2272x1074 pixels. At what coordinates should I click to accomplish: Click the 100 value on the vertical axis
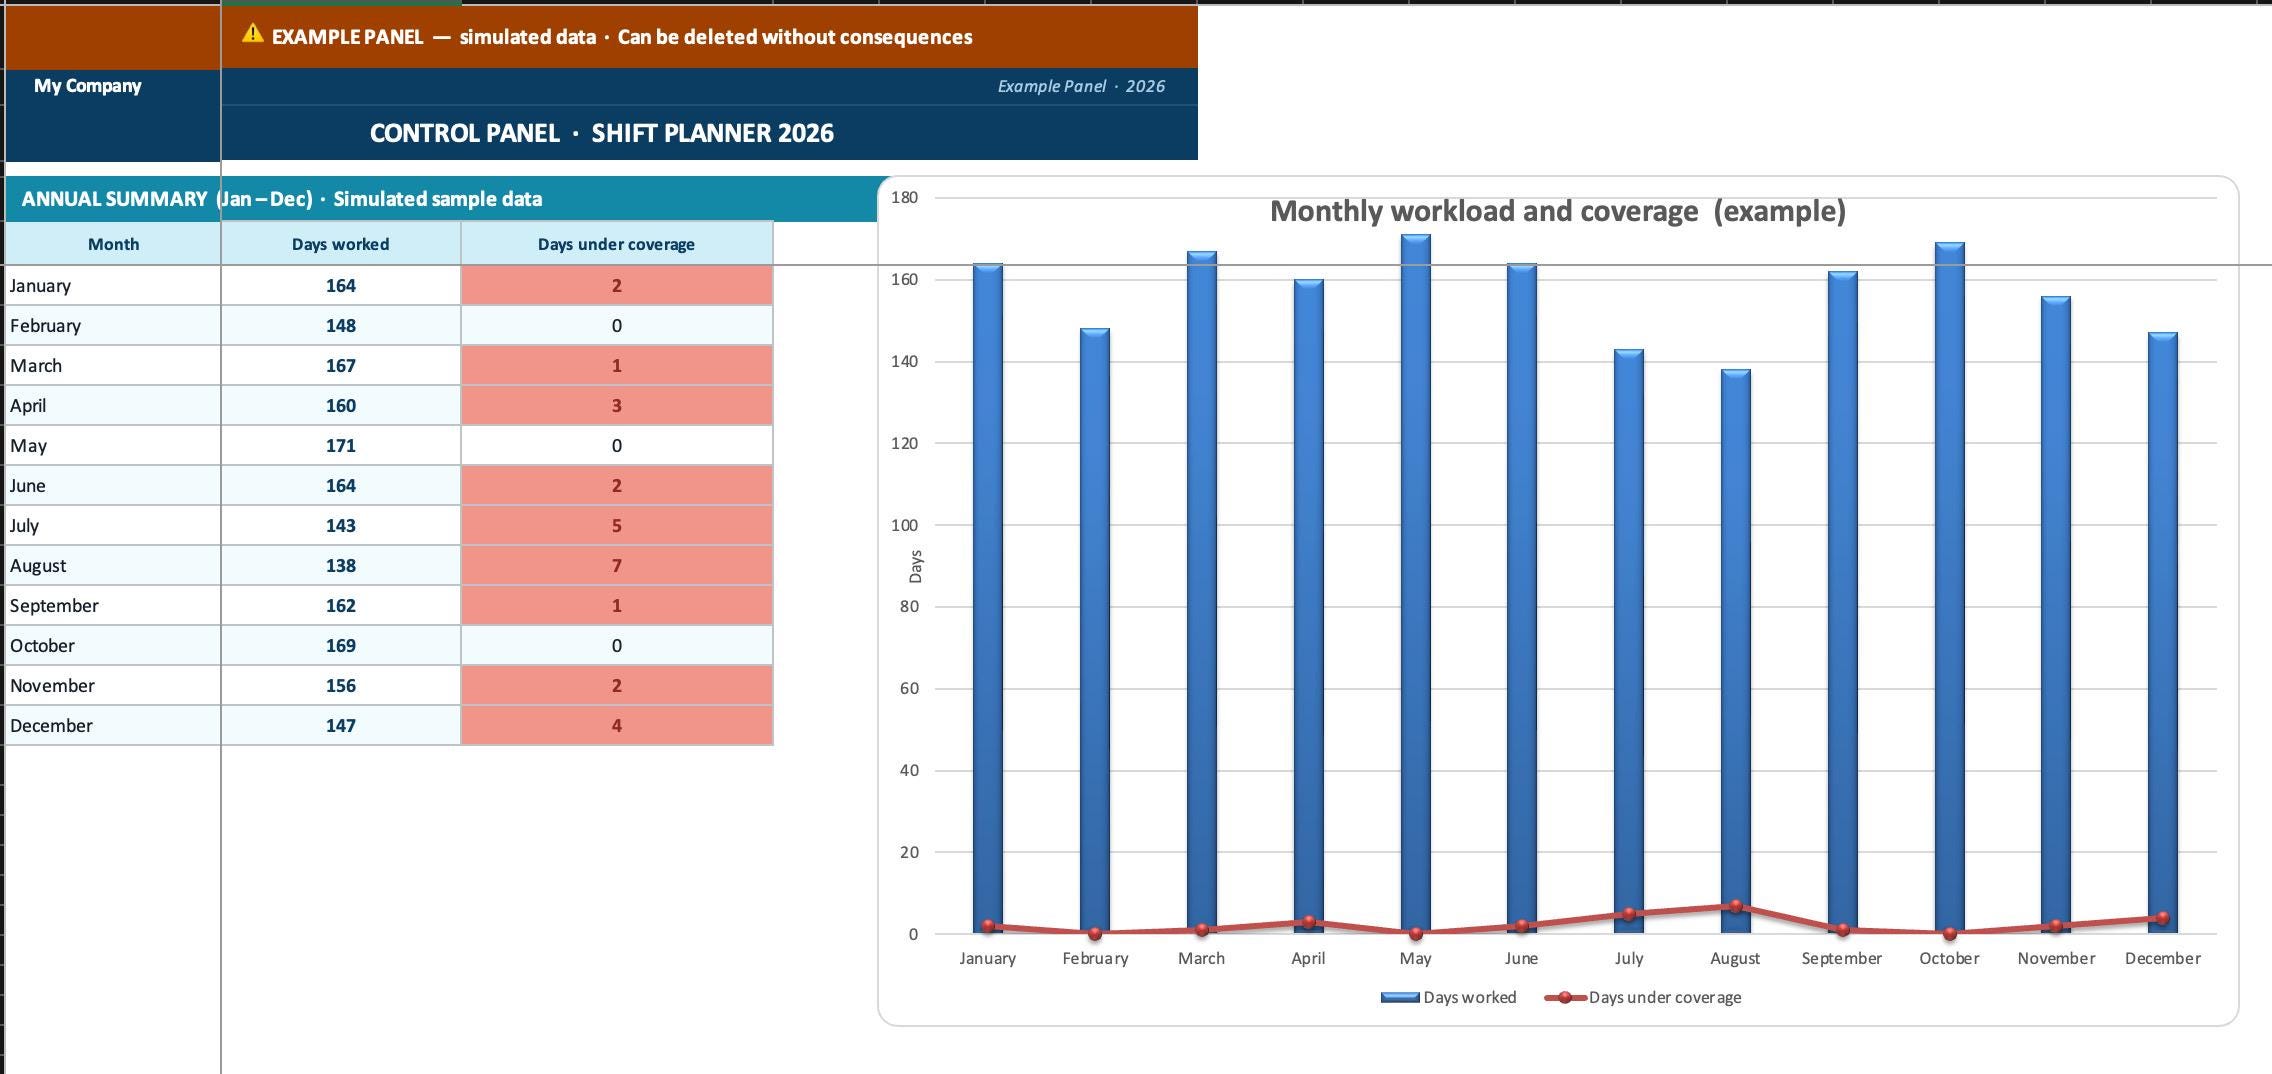tap(904, 525)
